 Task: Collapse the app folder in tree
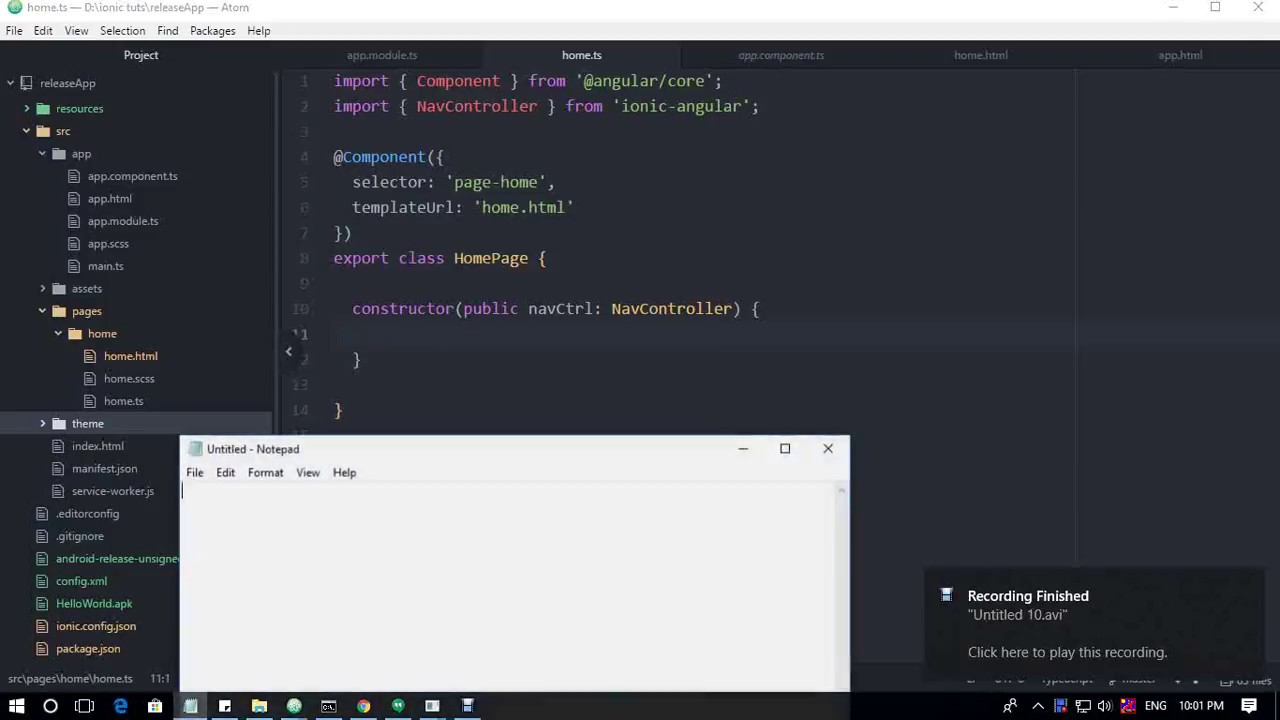[x=43, y=154]
